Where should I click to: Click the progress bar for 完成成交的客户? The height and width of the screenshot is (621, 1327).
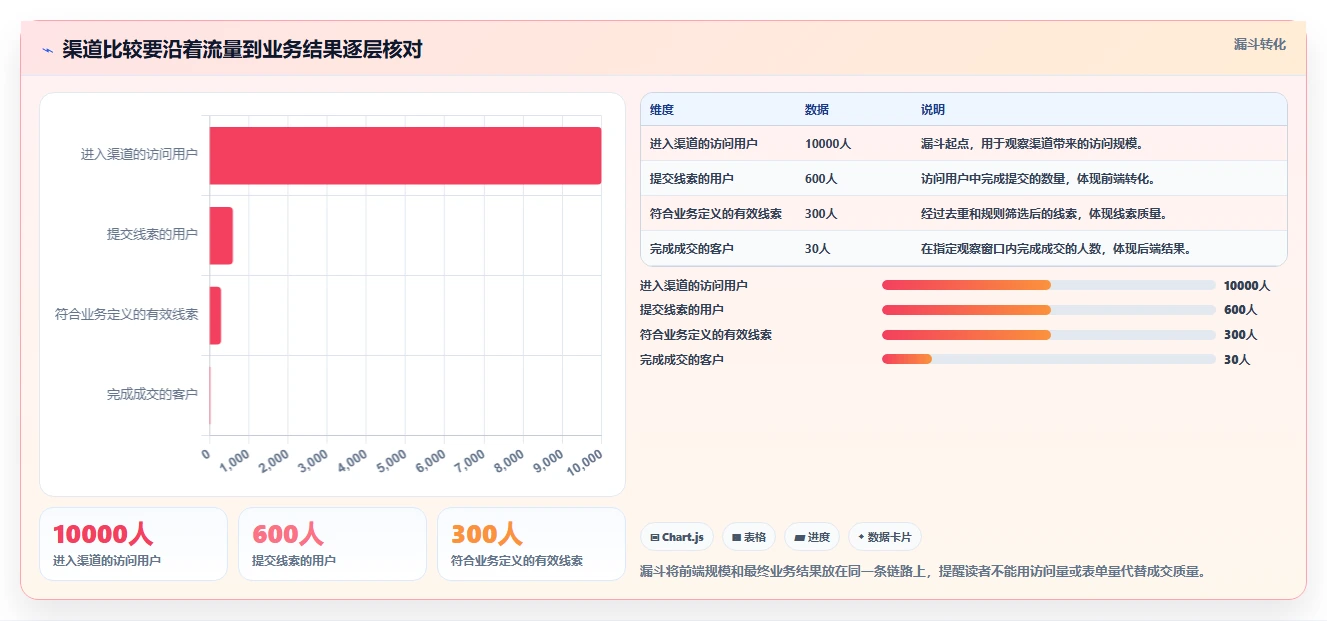1049,359
